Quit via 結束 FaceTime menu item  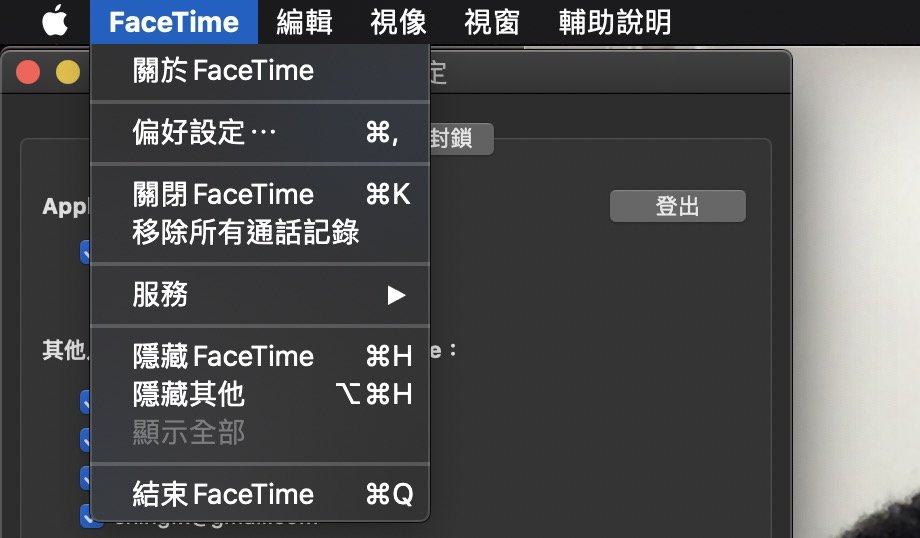point(223,494)
